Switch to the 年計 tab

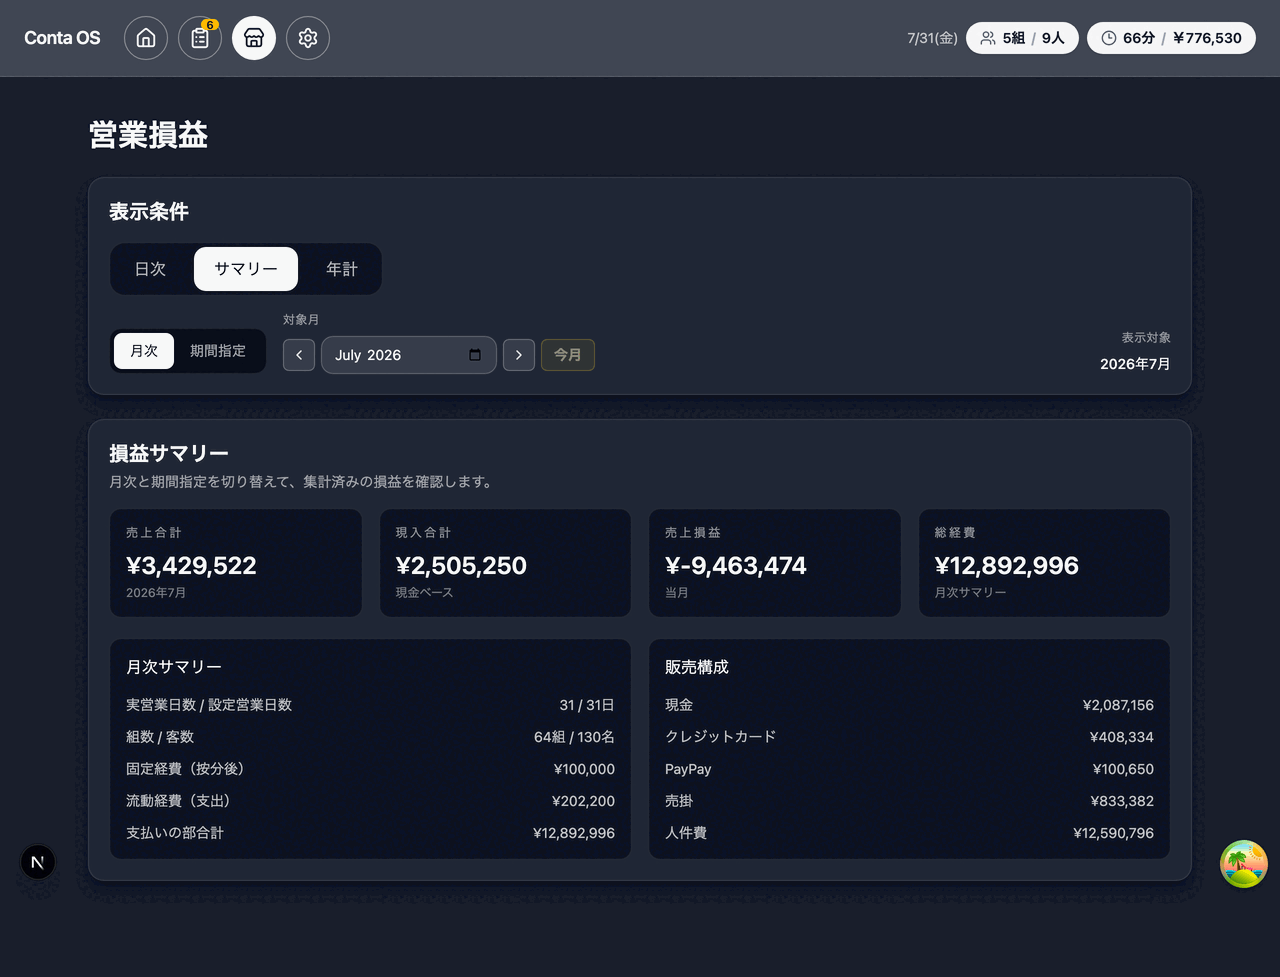pos(342,269)
